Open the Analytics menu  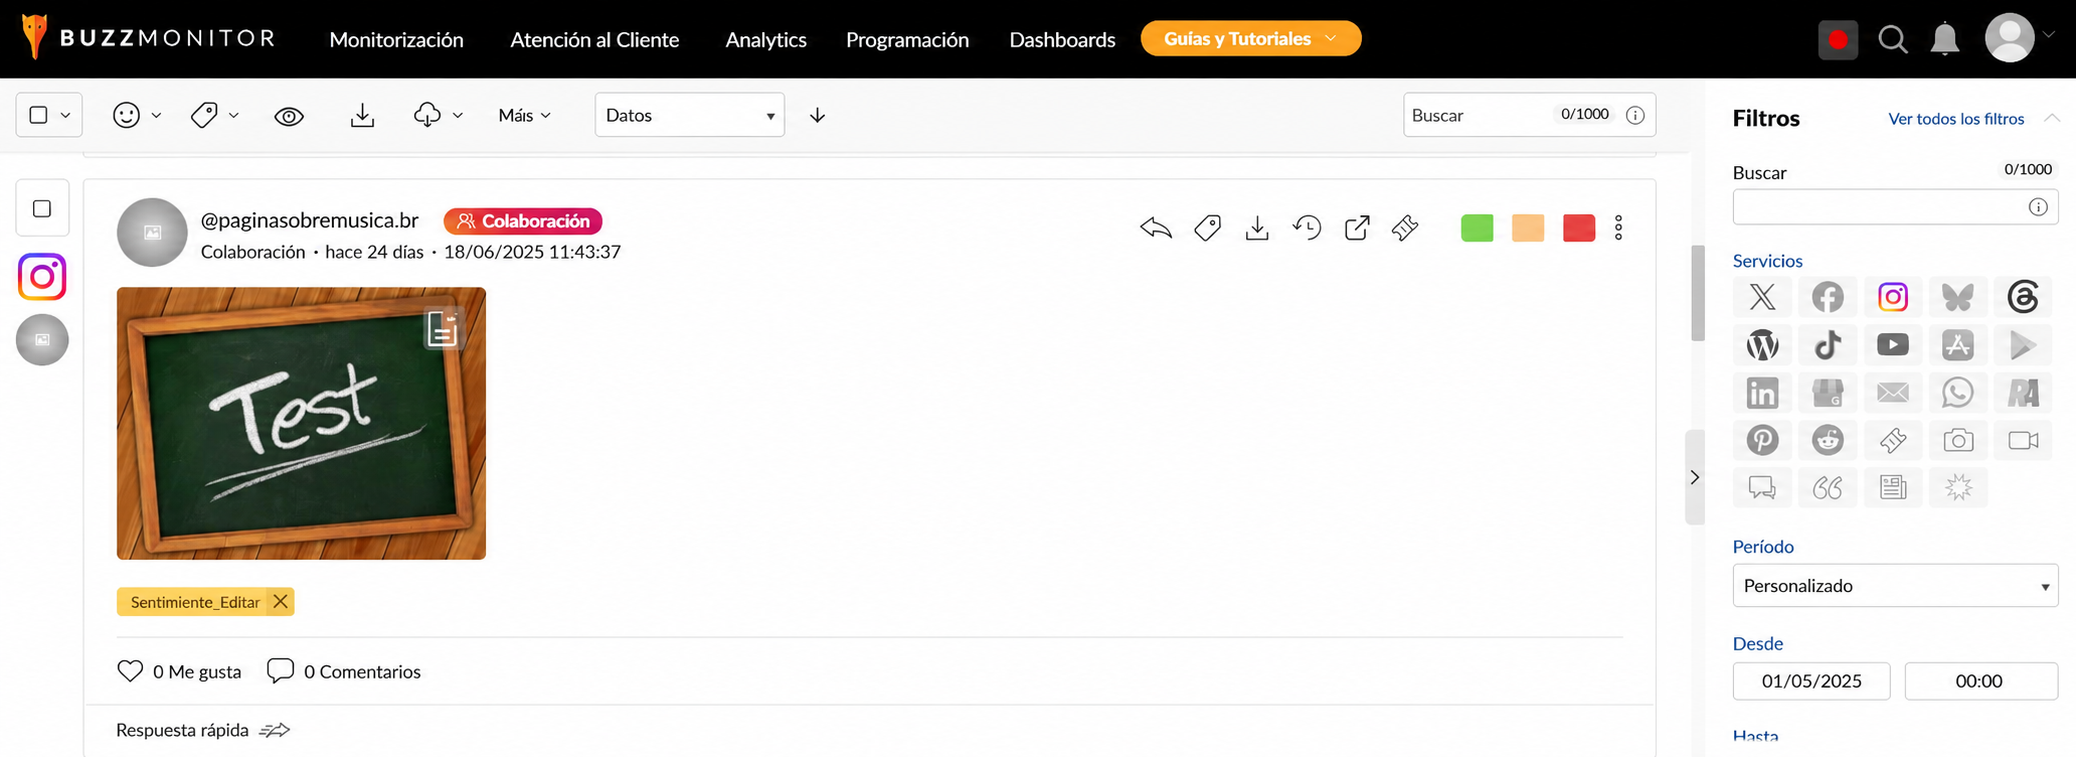coord(766,39)
